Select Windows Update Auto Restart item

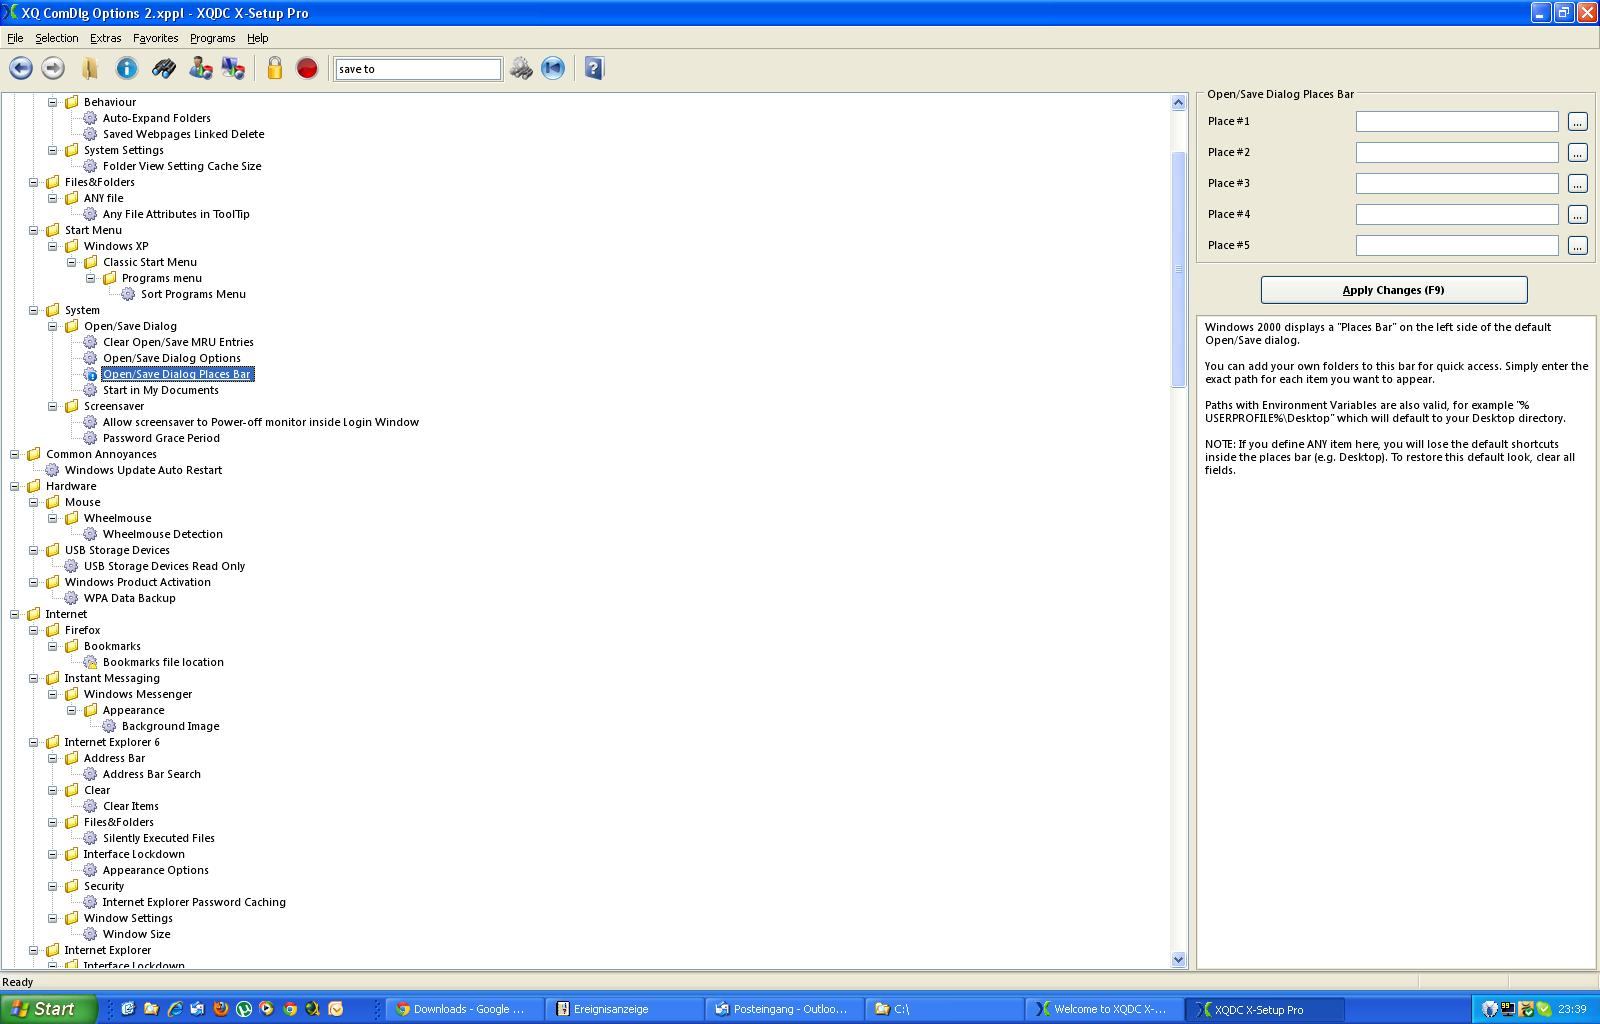[143, 470]
